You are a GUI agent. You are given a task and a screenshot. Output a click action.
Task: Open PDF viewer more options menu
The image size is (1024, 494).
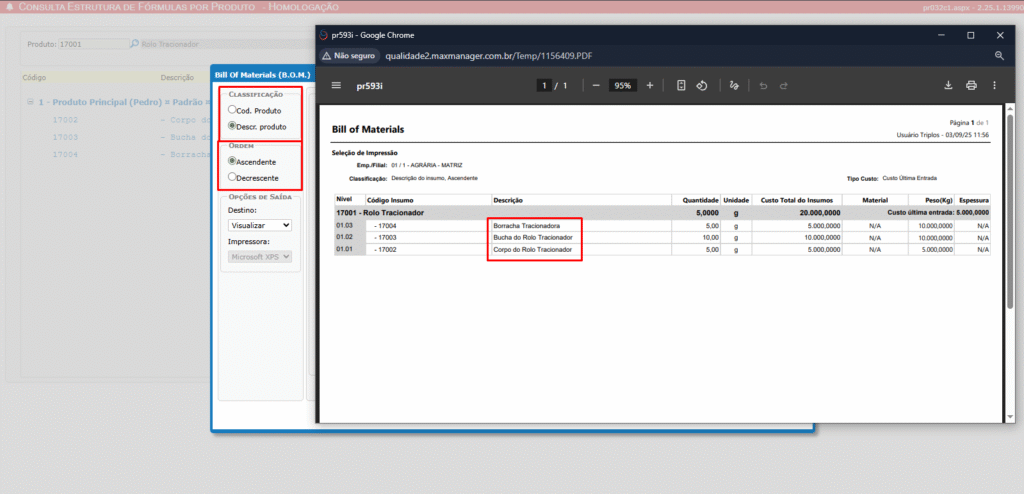[x=995, y=86]
